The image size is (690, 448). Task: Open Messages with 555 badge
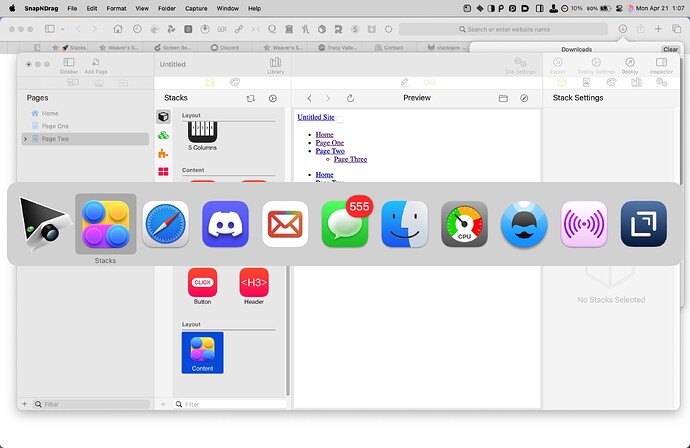[345, 224]
